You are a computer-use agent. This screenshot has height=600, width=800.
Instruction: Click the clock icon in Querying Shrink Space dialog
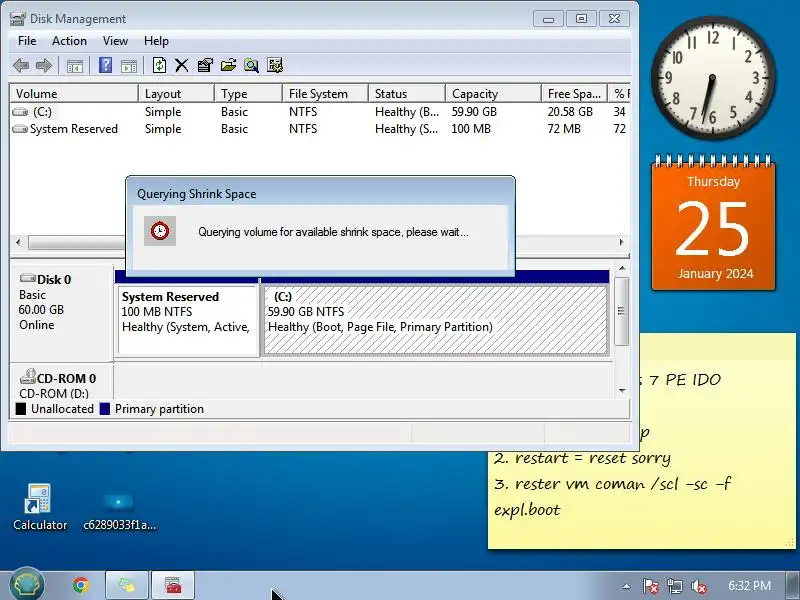tap(160, 231)
